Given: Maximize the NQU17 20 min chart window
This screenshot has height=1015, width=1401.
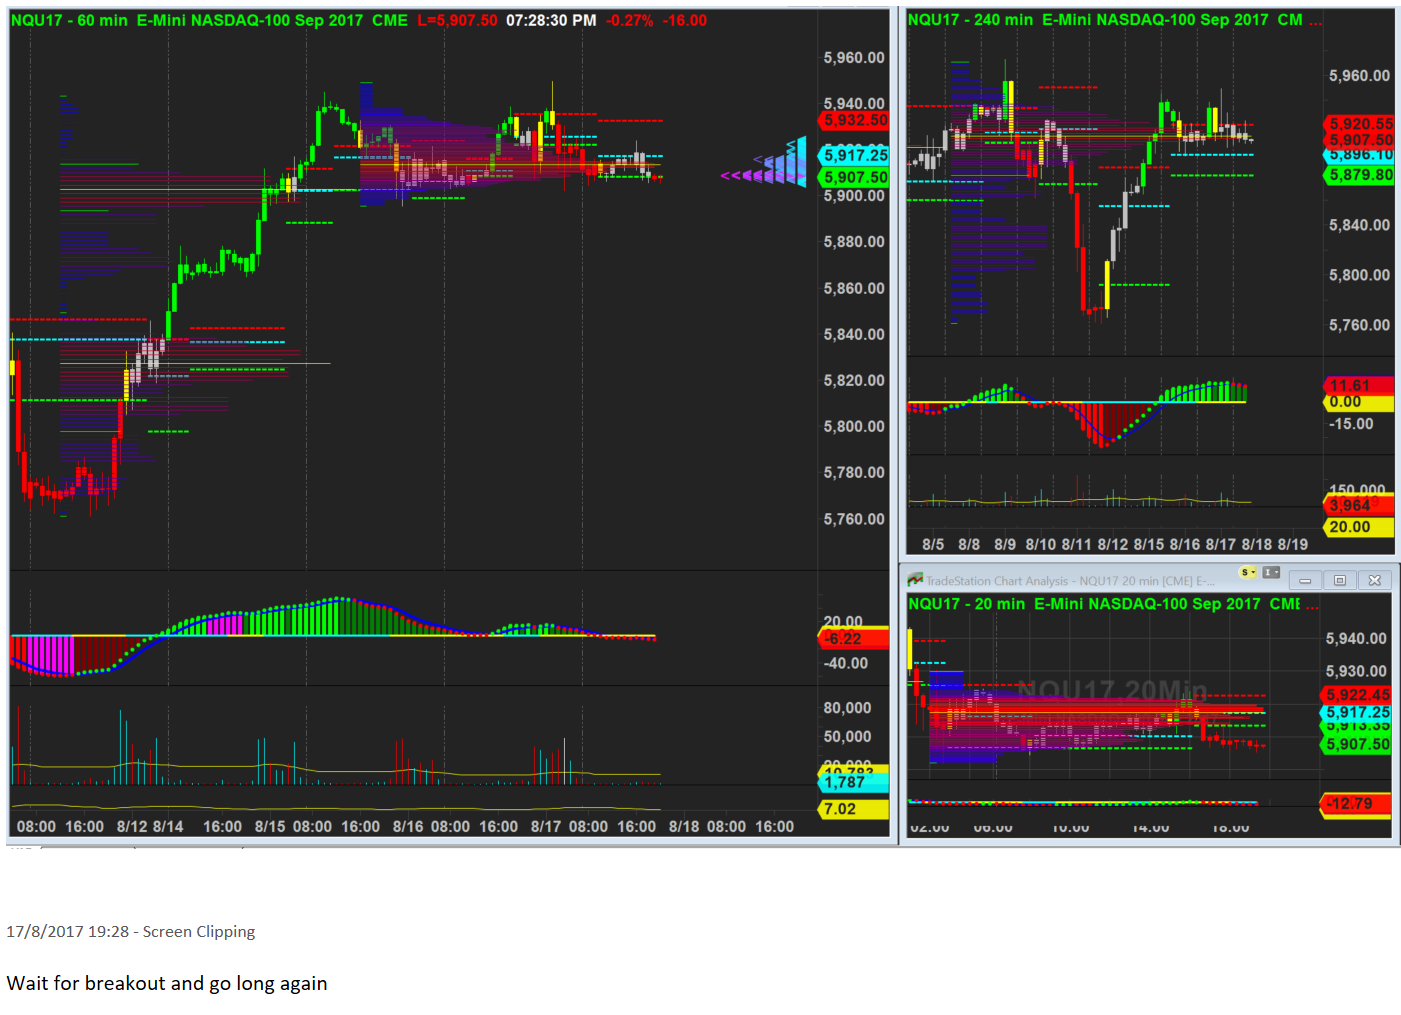Looking at the screenshot, I should click(x=1340, y=580).
